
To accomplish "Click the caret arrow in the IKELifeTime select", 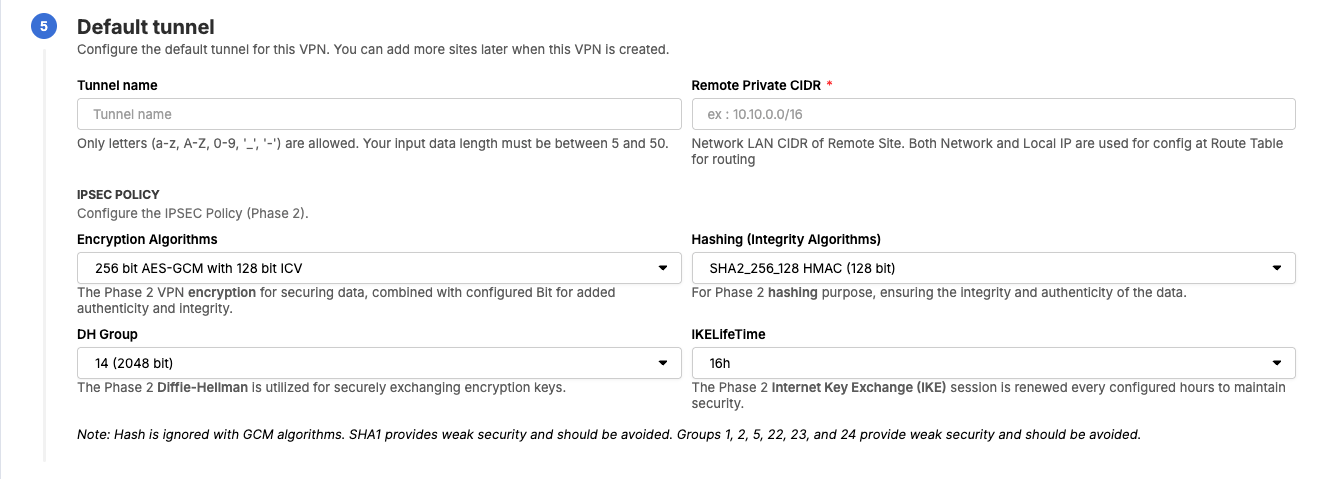I will pyautogui.click(x=1277, y=363).
